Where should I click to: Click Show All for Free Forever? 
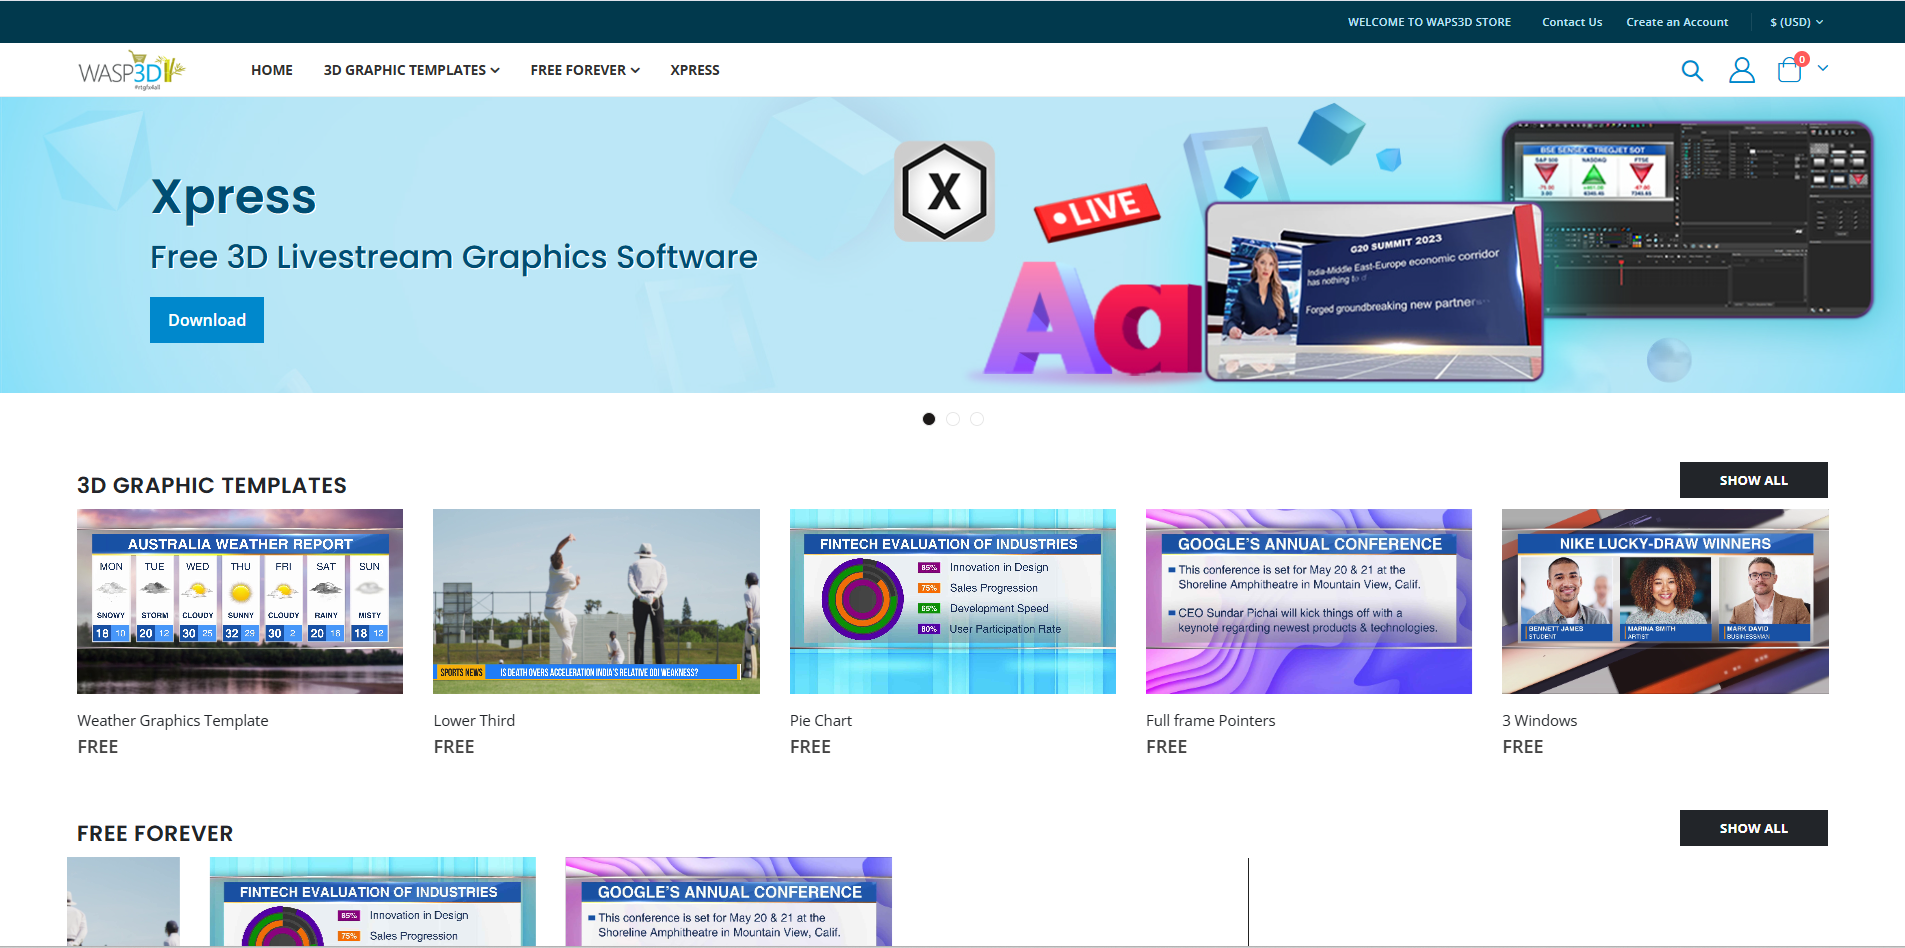point(1754,828)
